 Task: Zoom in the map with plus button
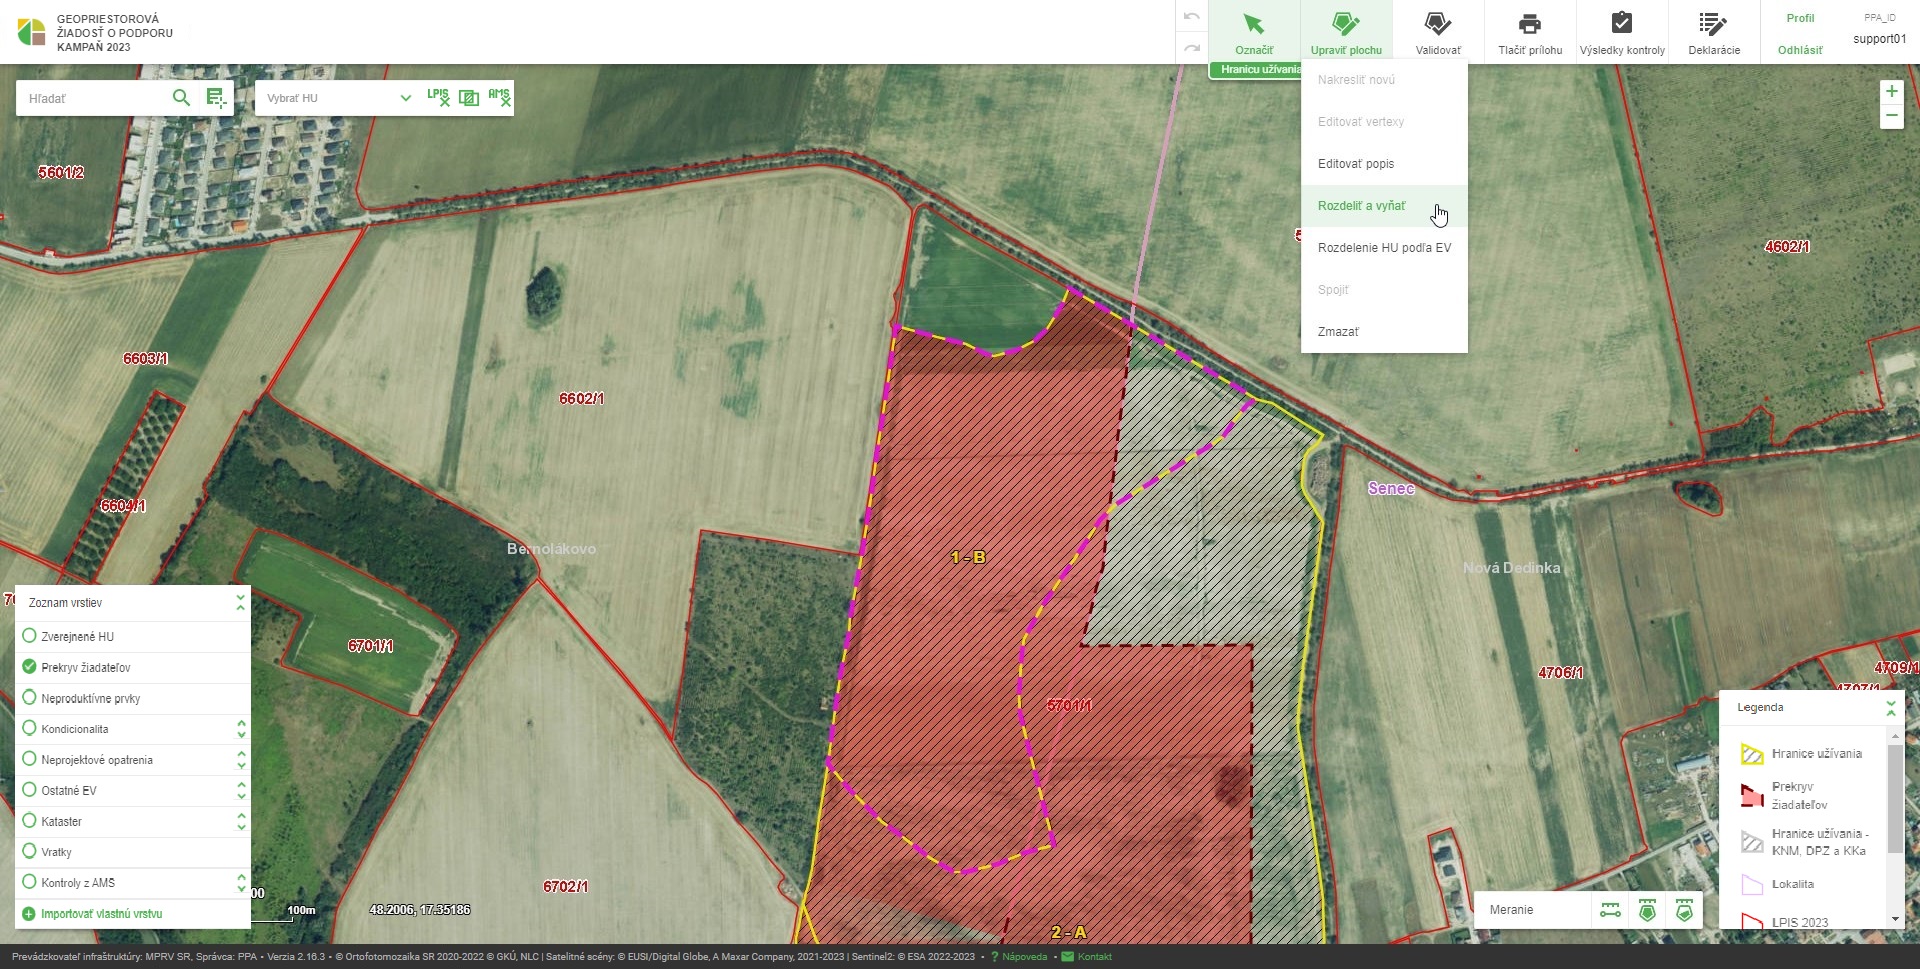pyautogui.click(x=1891, y=92)
